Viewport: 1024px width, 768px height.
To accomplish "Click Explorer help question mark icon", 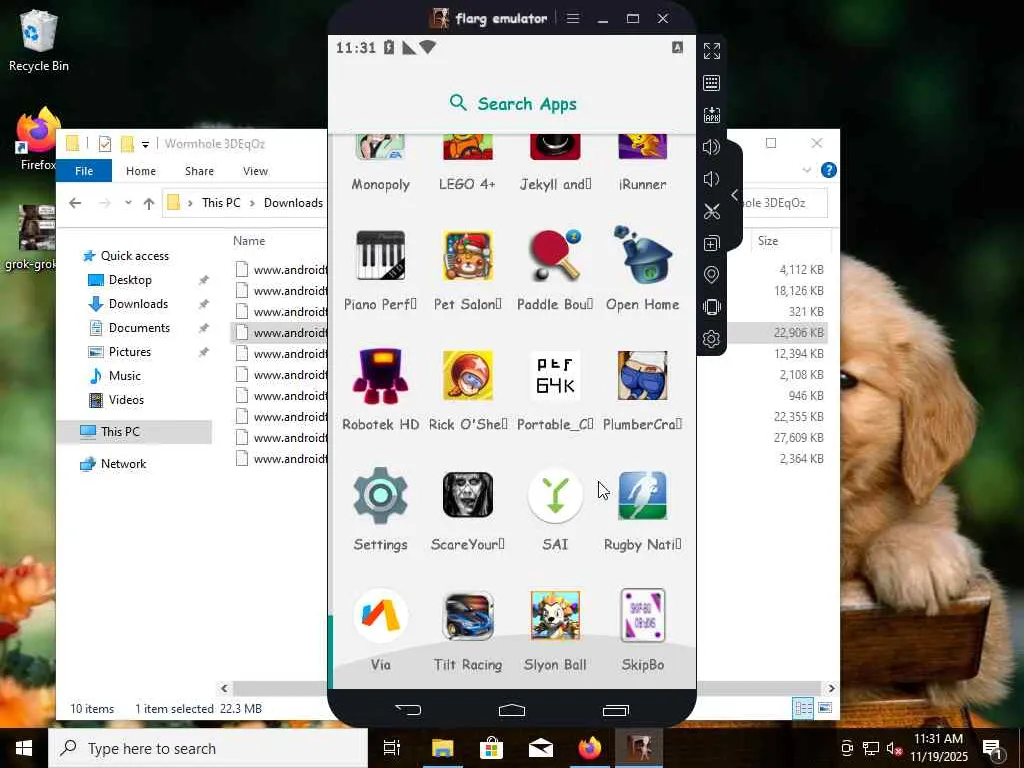I will 829,170.
